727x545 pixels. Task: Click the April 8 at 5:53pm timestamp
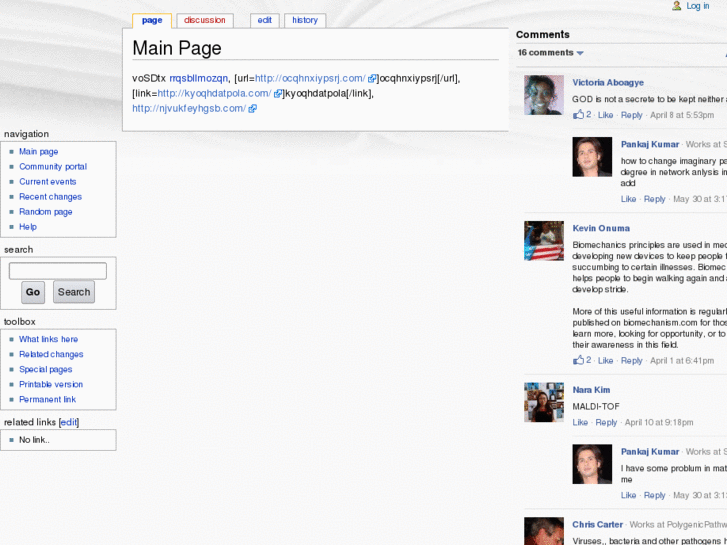click(682, 115)
